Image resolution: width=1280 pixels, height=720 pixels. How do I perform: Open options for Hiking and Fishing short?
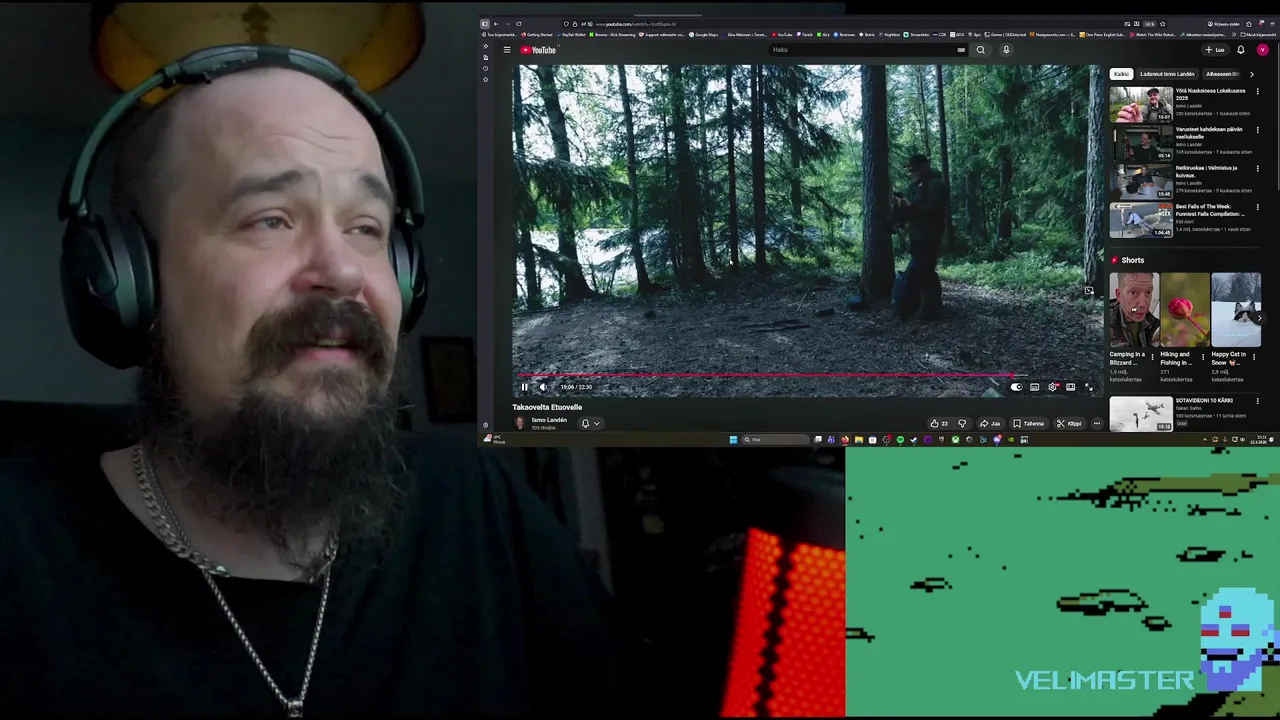tap(1203, 356)
